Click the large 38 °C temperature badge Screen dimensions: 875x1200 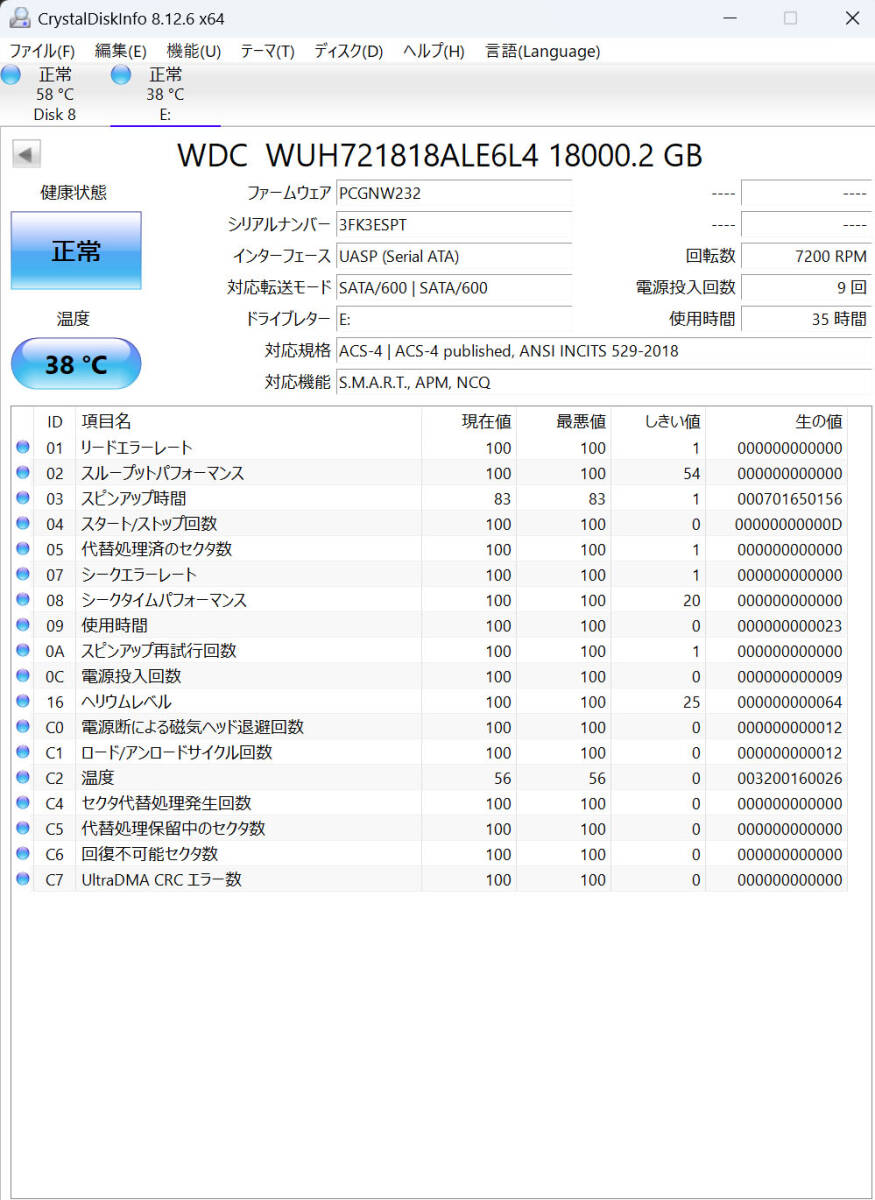(x=75, y=363)
